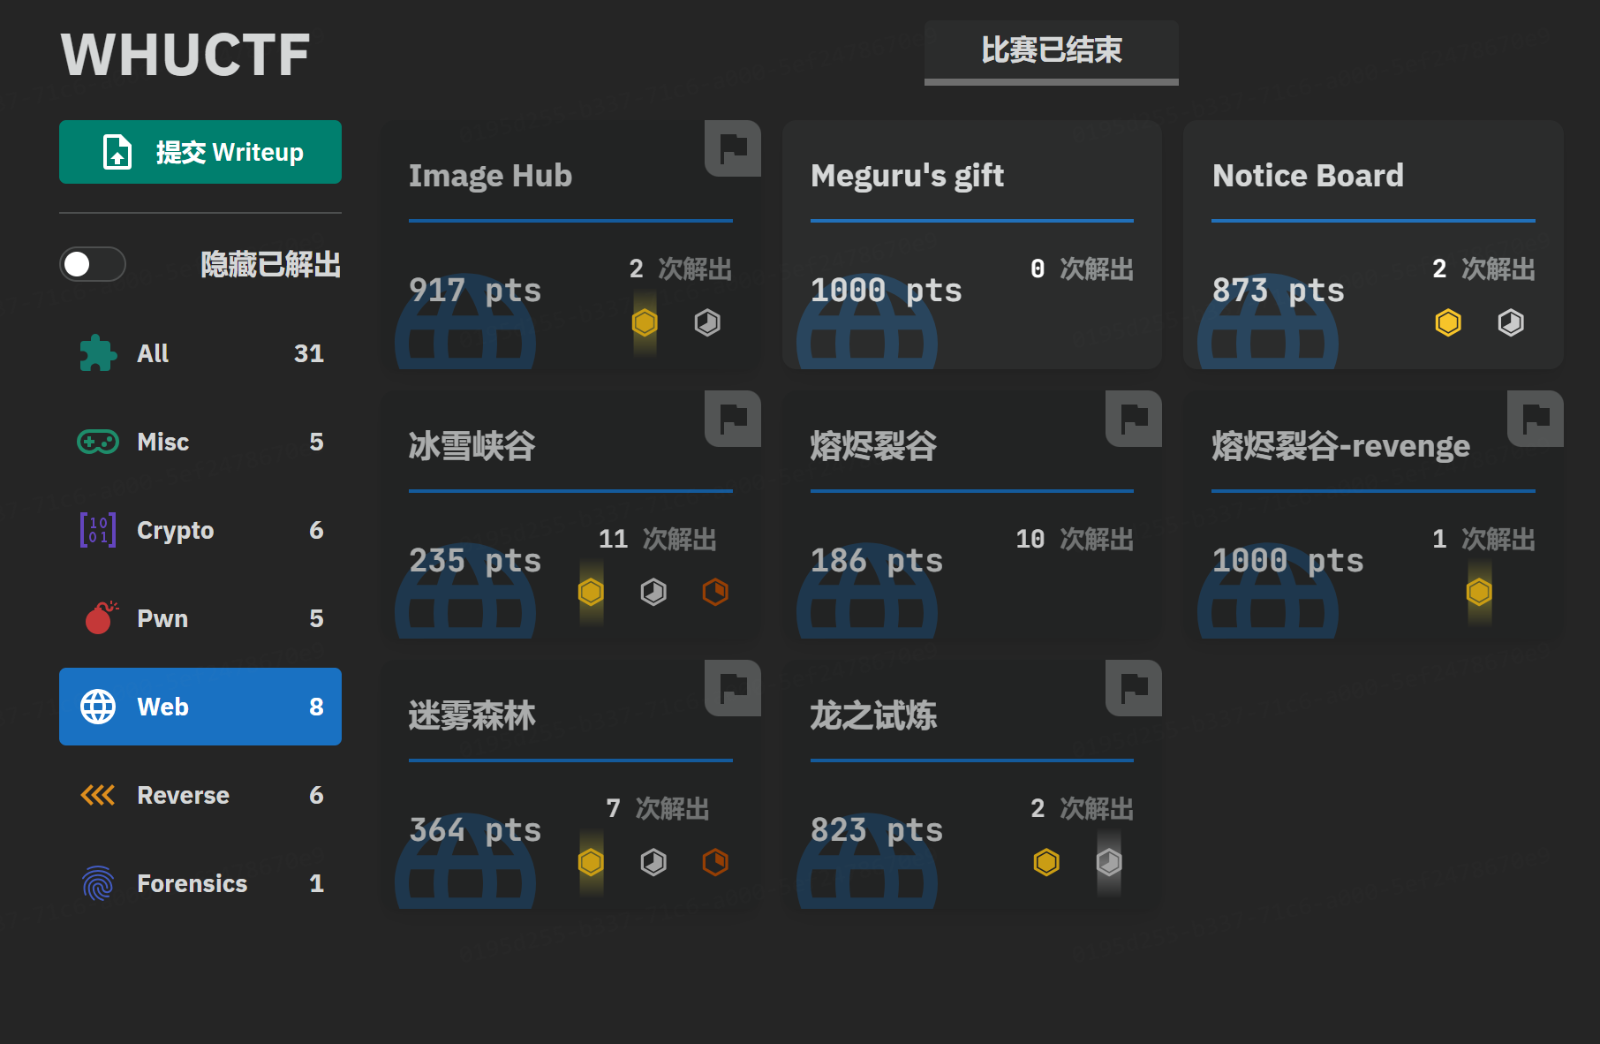Click the flag icon on Image Hub card
1600x1044 pixels.
(x=731, y=149)
